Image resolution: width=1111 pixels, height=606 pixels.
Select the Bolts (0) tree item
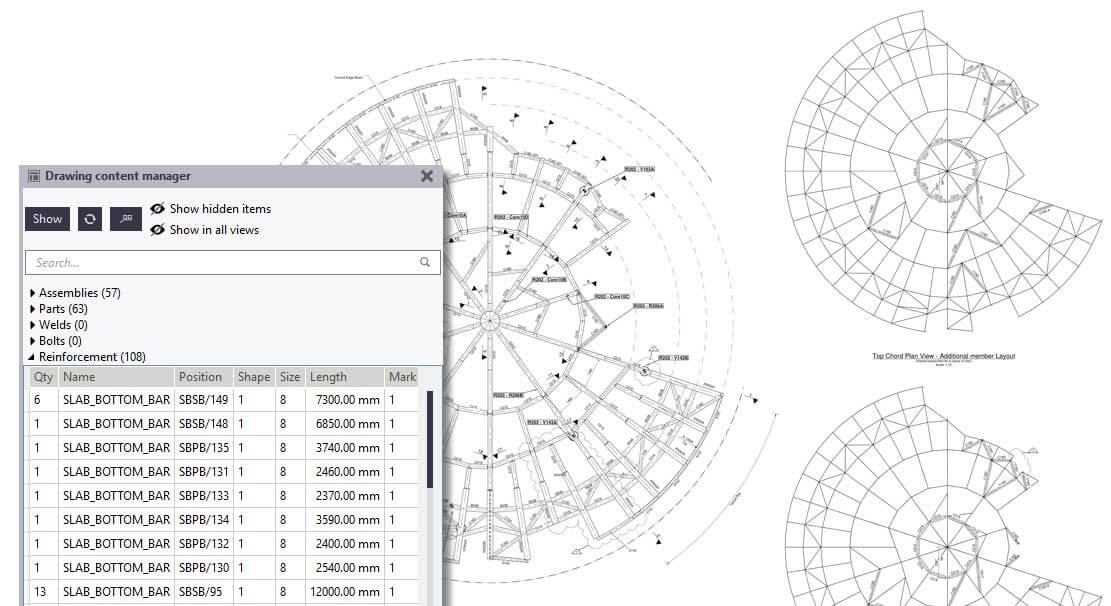point(60,341)
